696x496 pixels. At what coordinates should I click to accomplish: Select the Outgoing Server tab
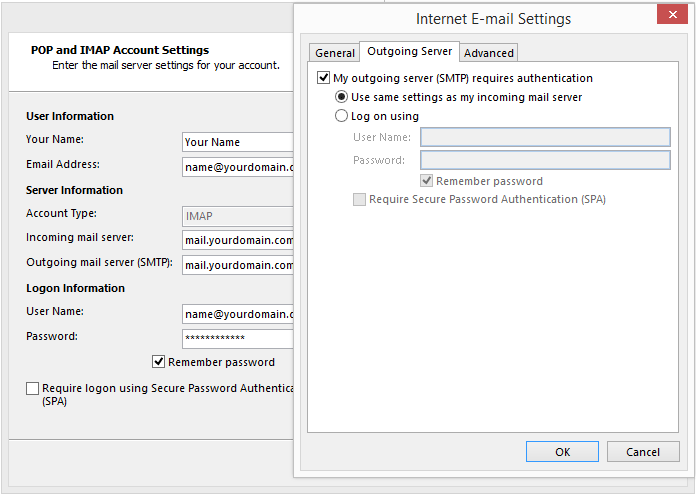point(409,51)
